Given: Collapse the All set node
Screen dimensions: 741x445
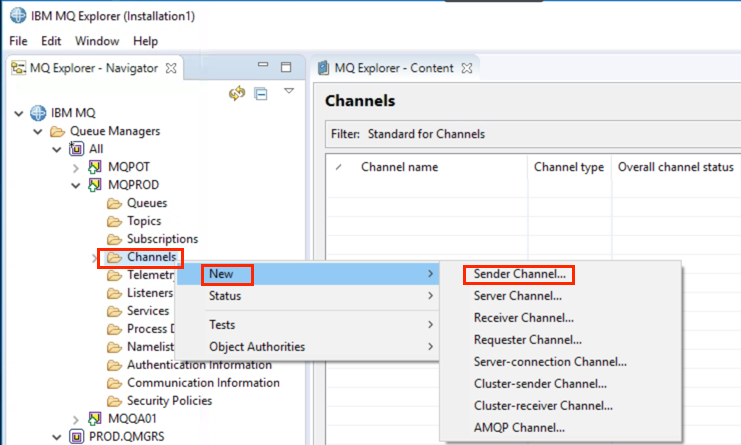Looking at the screenshot, I should point(57,149).
